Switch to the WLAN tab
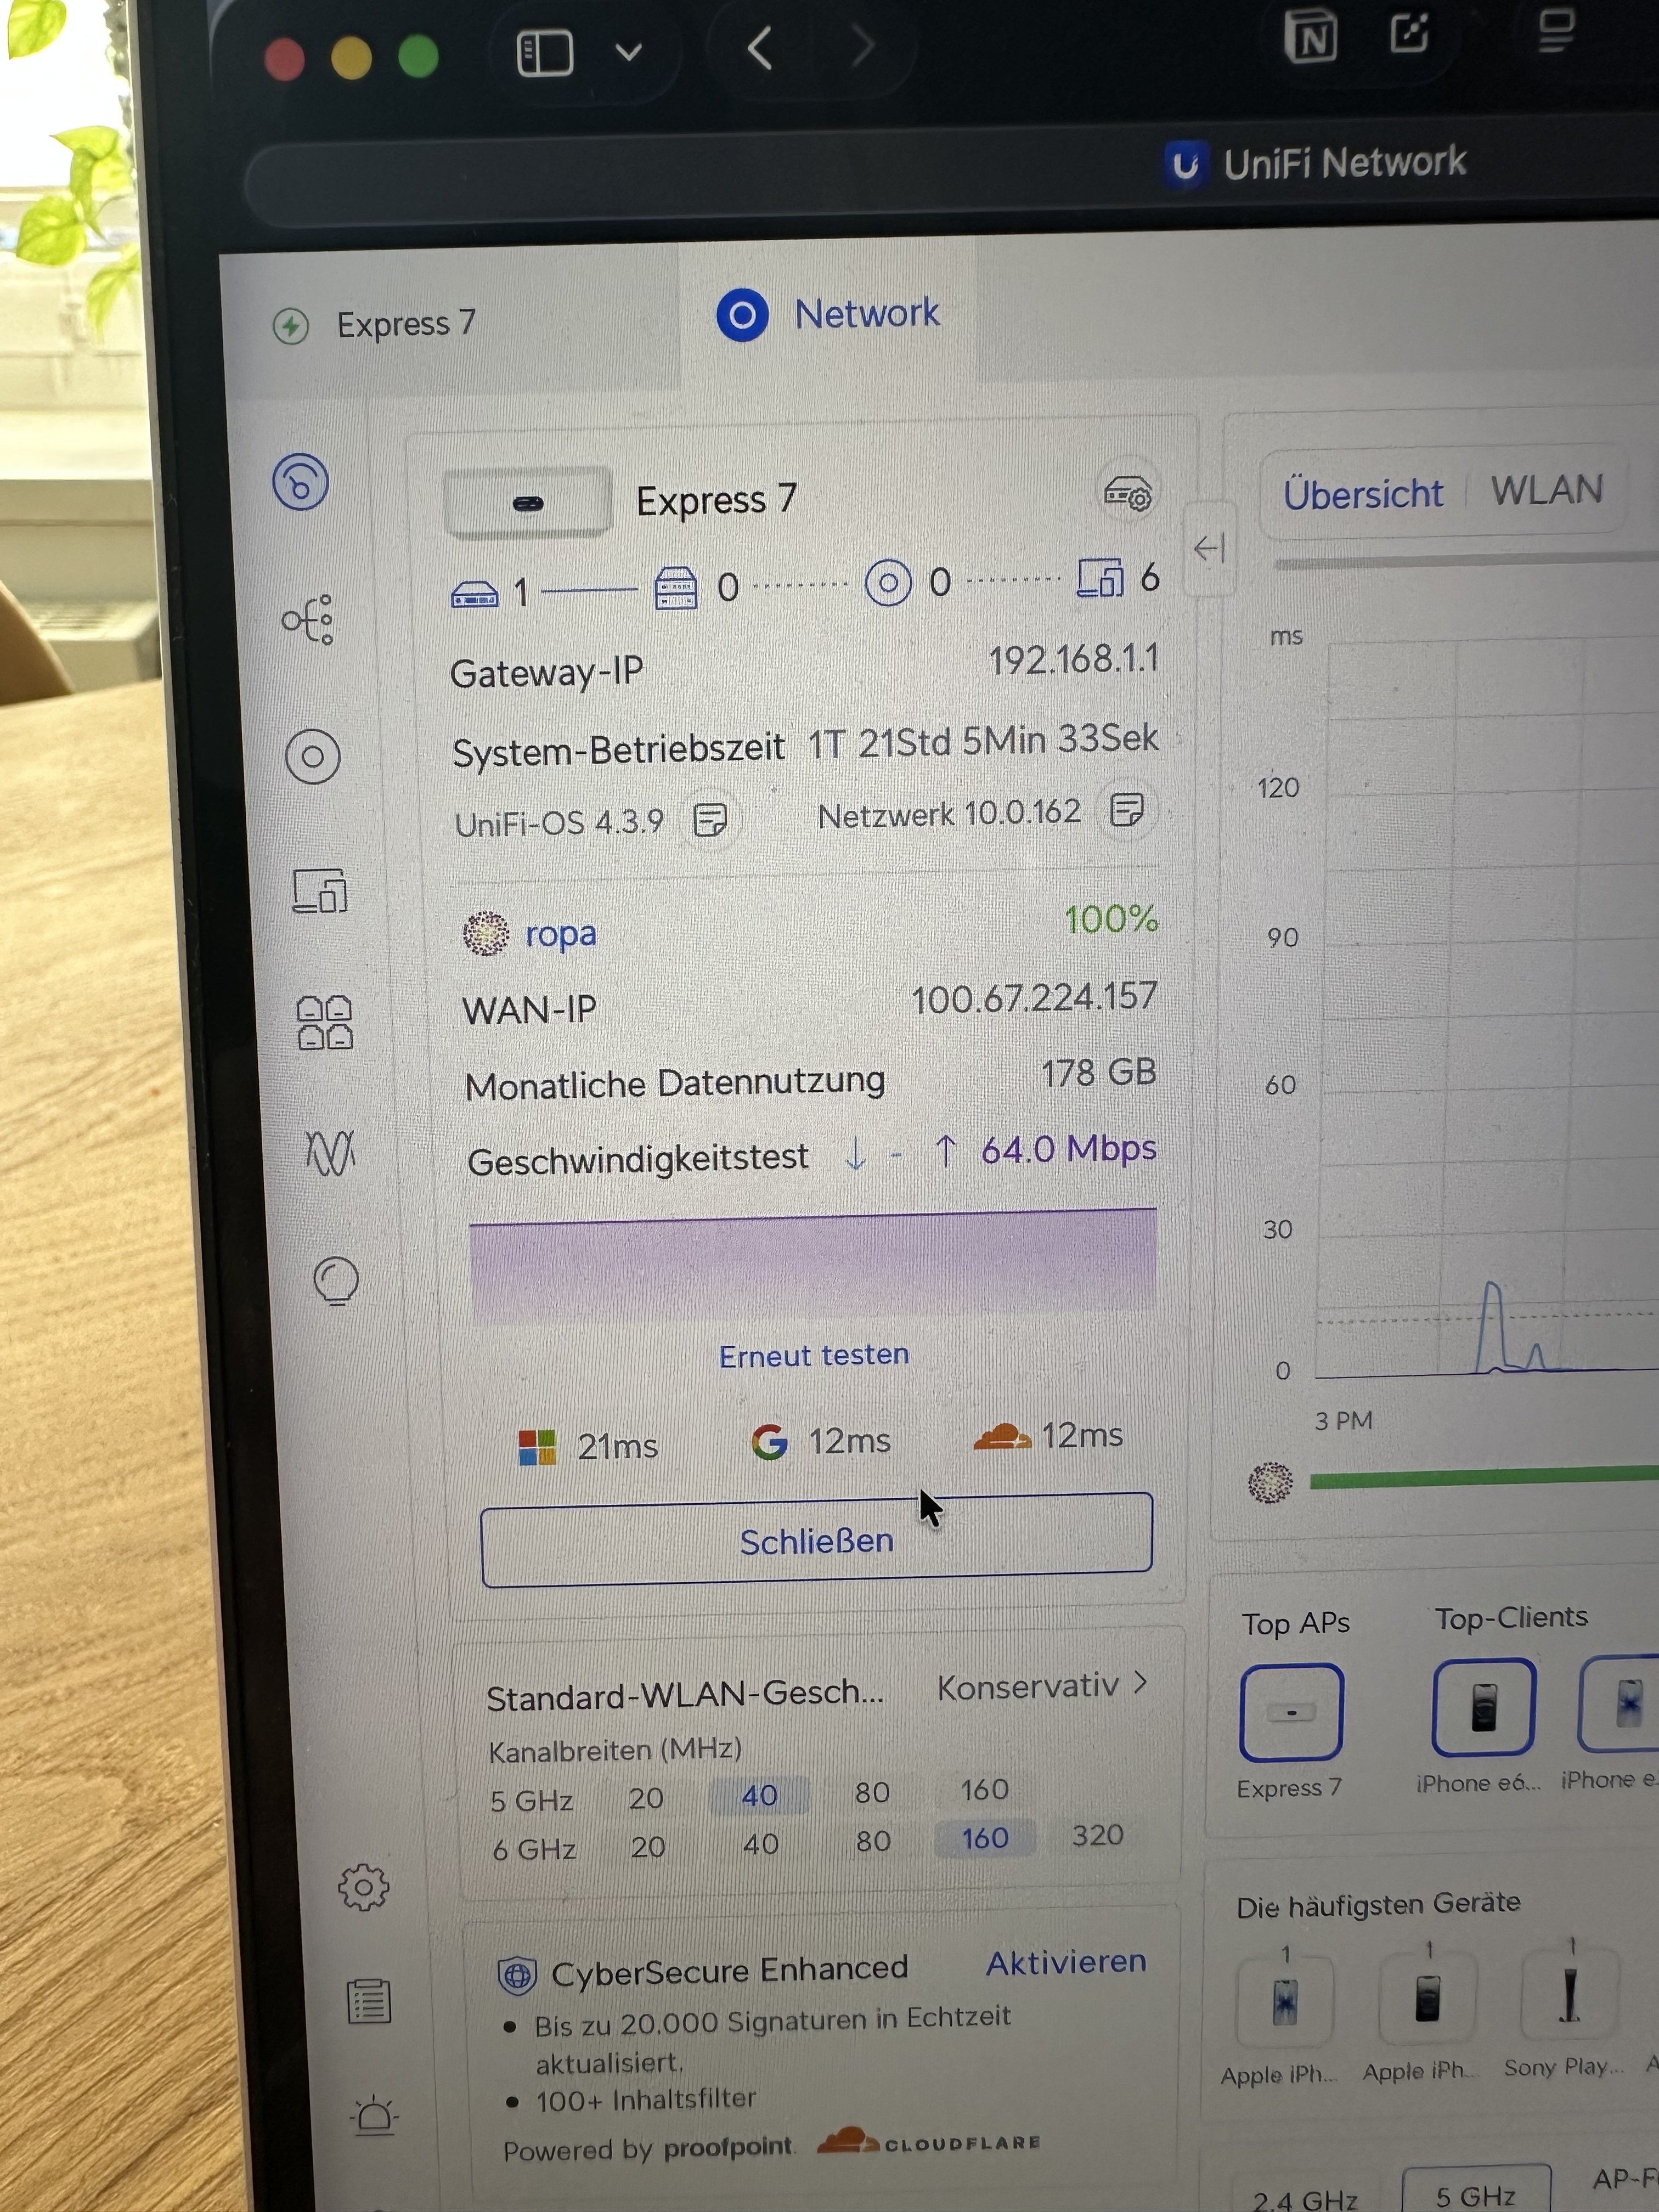 pyautogui.click(x=1546, y=490)
